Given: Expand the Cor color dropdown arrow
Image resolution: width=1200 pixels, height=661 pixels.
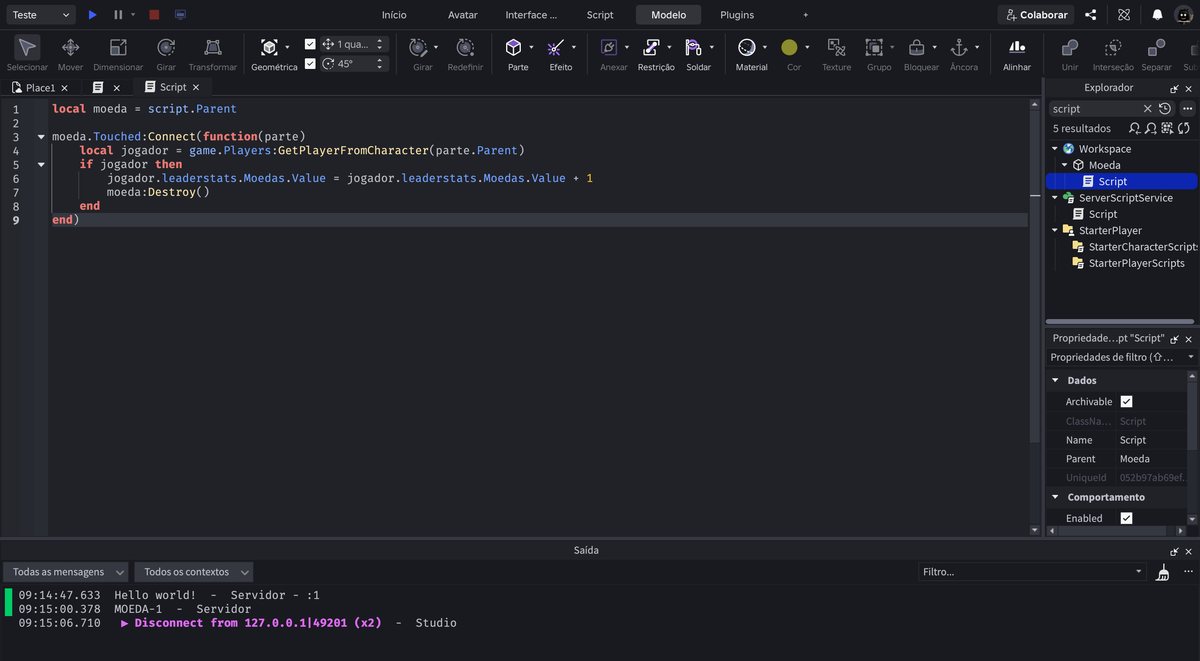Looking at the screenshot, I should point(807,47).
